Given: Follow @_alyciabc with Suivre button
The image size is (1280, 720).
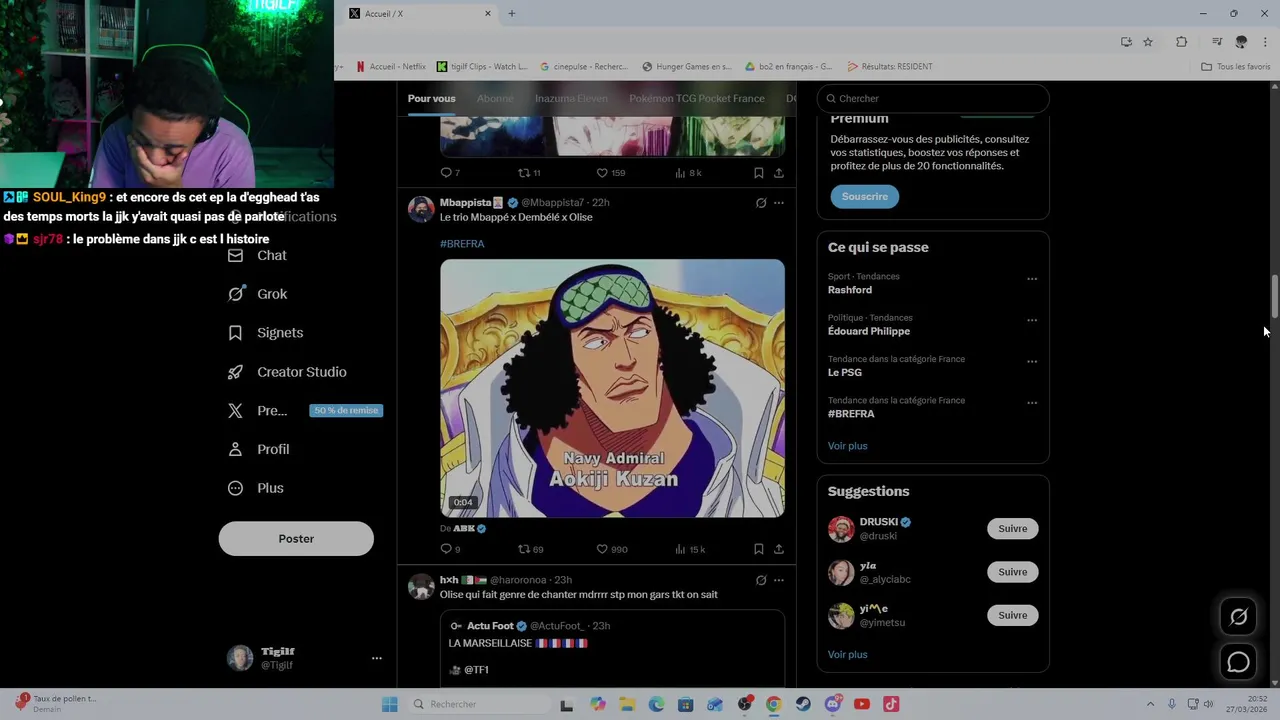Looking at the screenshot, I should pos(1013,572).
